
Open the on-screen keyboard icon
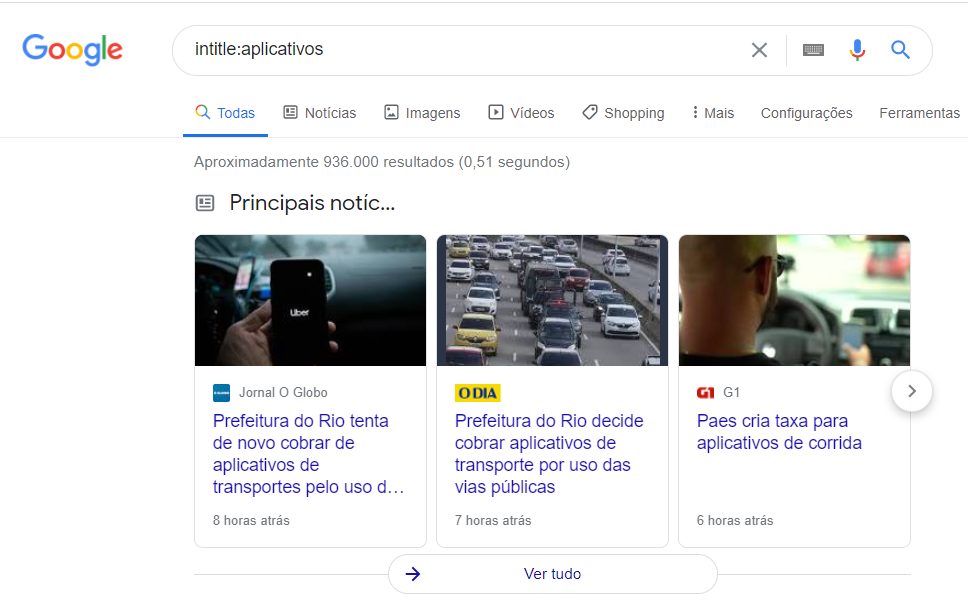click(x=813, y=50)
